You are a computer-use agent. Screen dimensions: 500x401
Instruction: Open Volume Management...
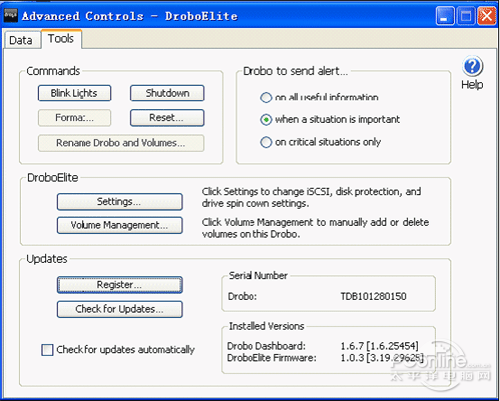120,225
